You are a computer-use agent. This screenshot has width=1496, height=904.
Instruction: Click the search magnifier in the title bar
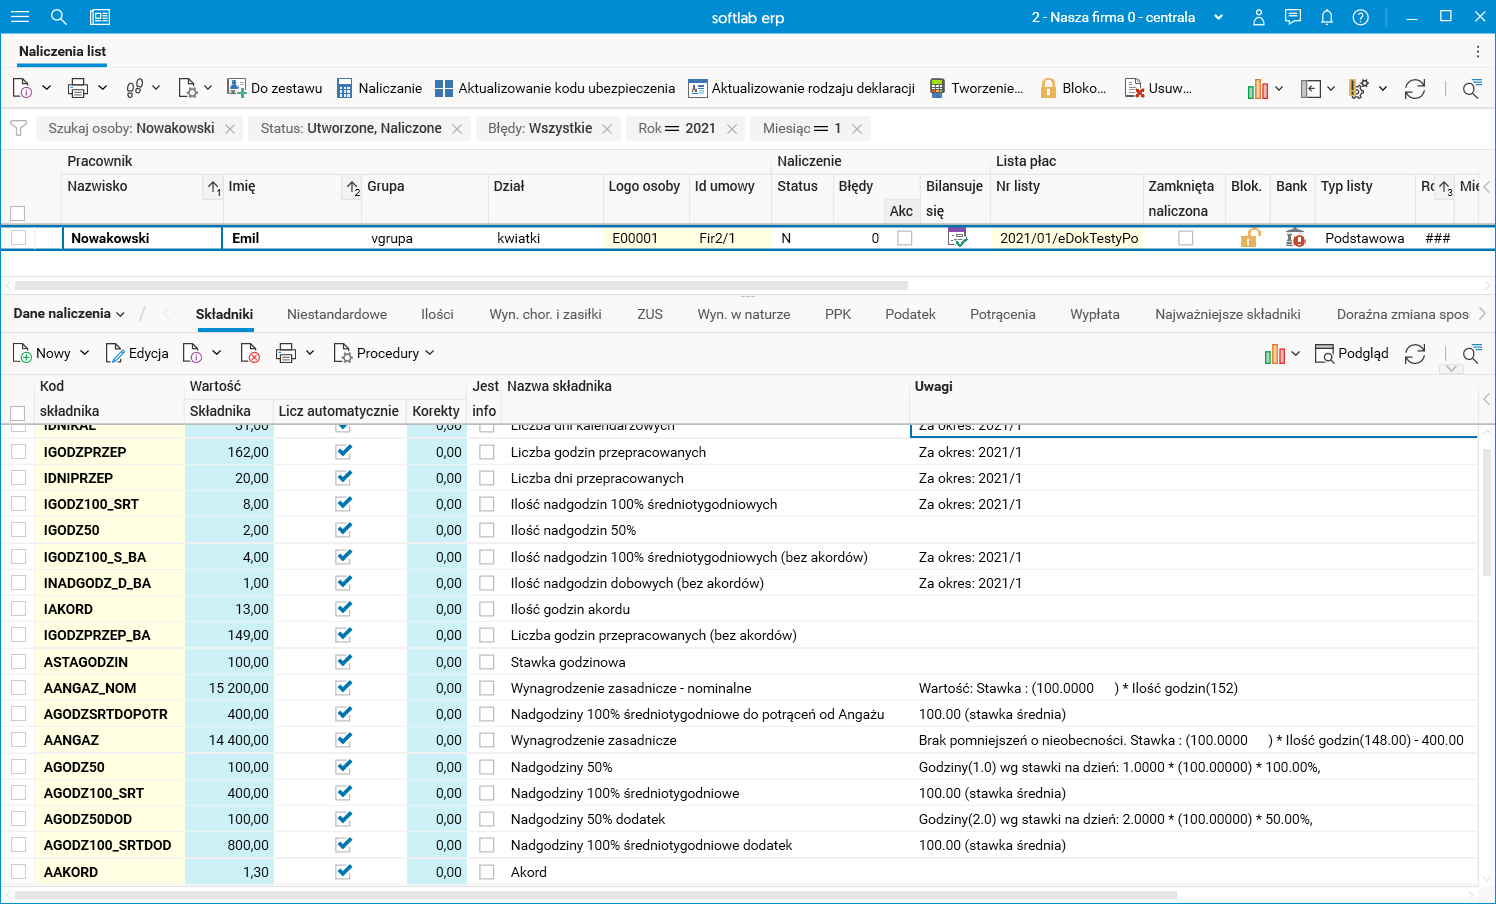pos(59,17)
